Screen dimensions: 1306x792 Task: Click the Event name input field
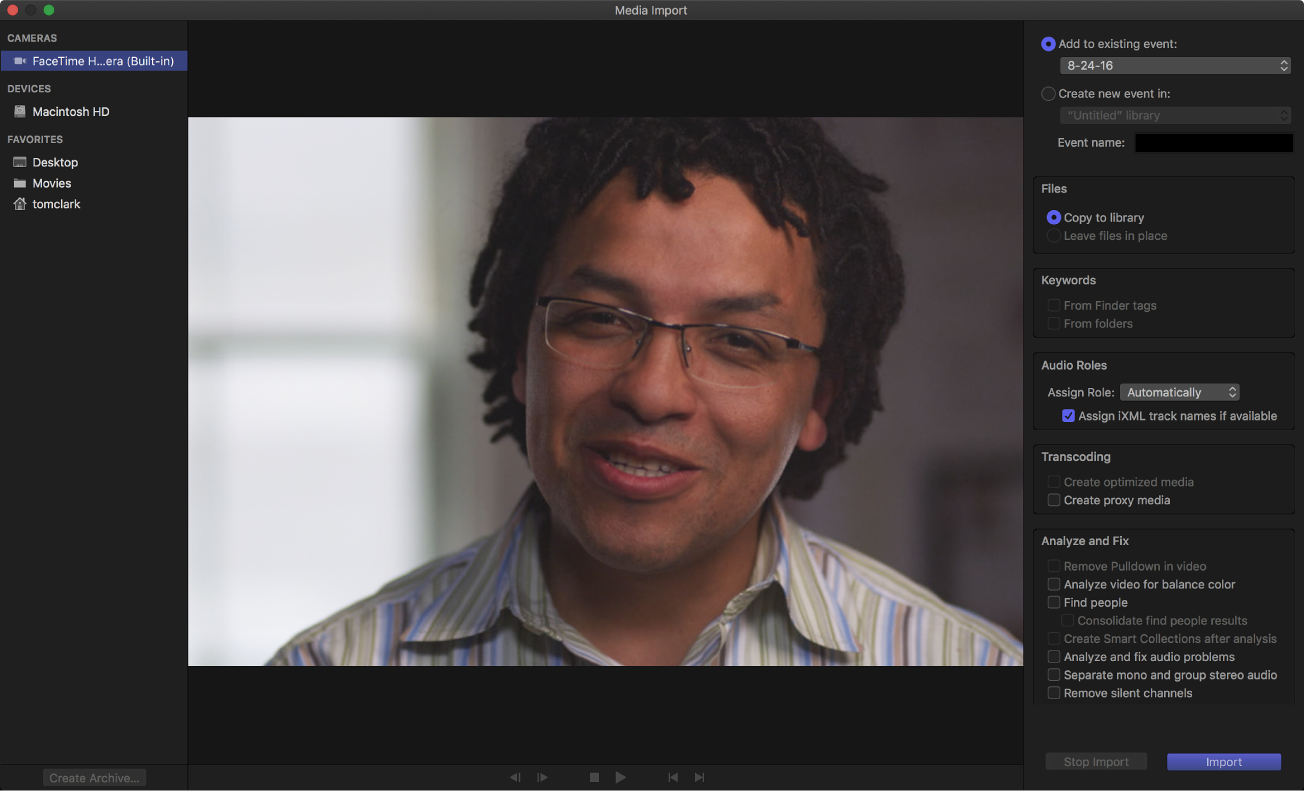pyautogui.click(x=1213, y=142)
